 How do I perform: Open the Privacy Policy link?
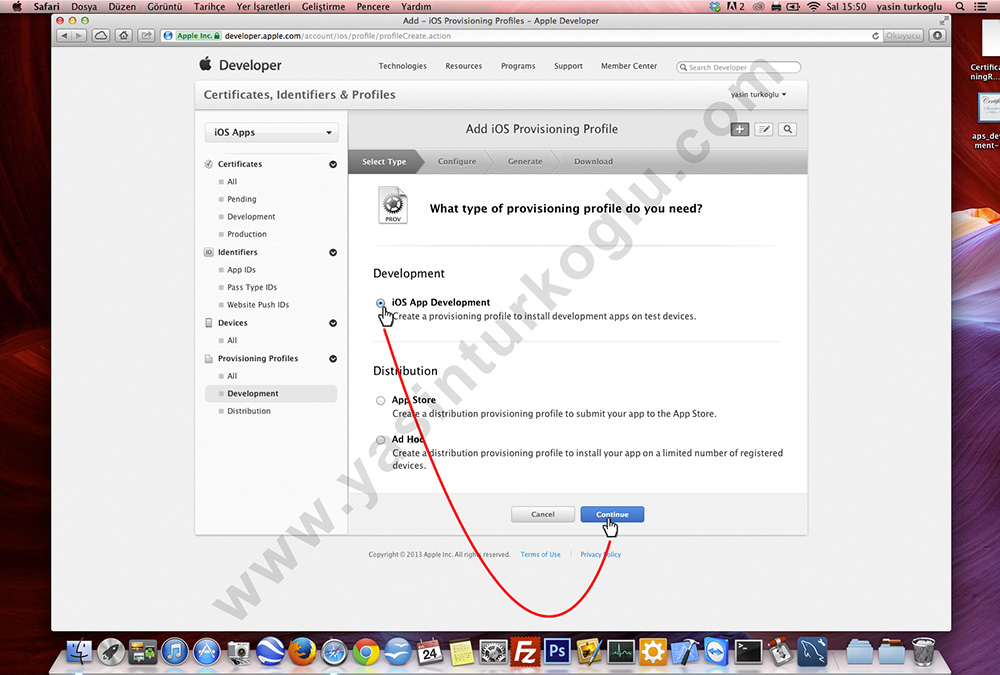tap(600, 554)
